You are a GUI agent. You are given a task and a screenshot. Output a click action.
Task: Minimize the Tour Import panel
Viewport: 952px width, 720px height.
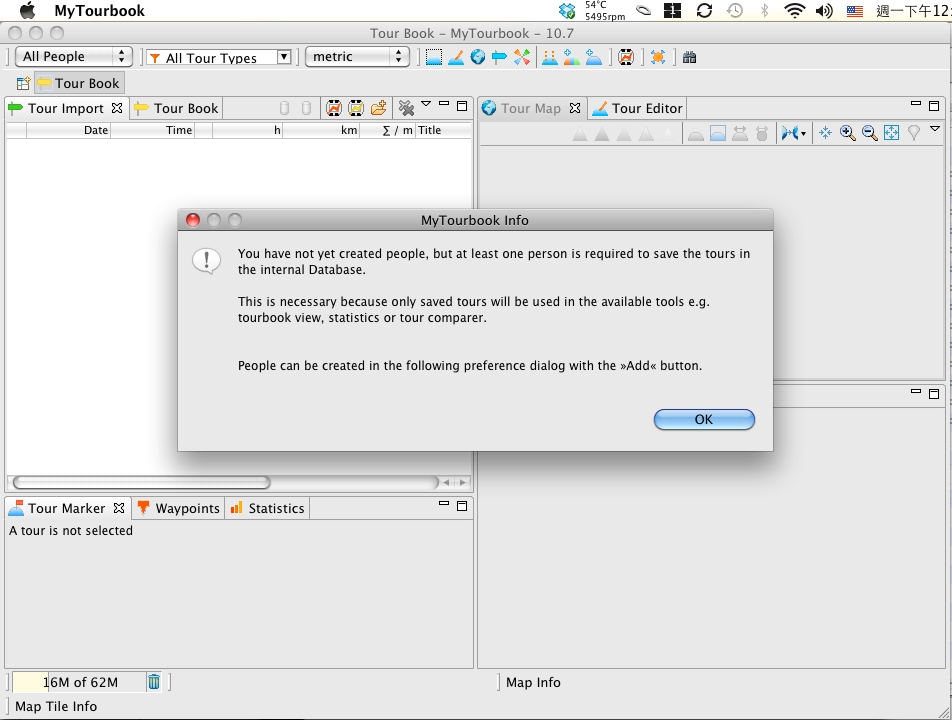point(444,104)
